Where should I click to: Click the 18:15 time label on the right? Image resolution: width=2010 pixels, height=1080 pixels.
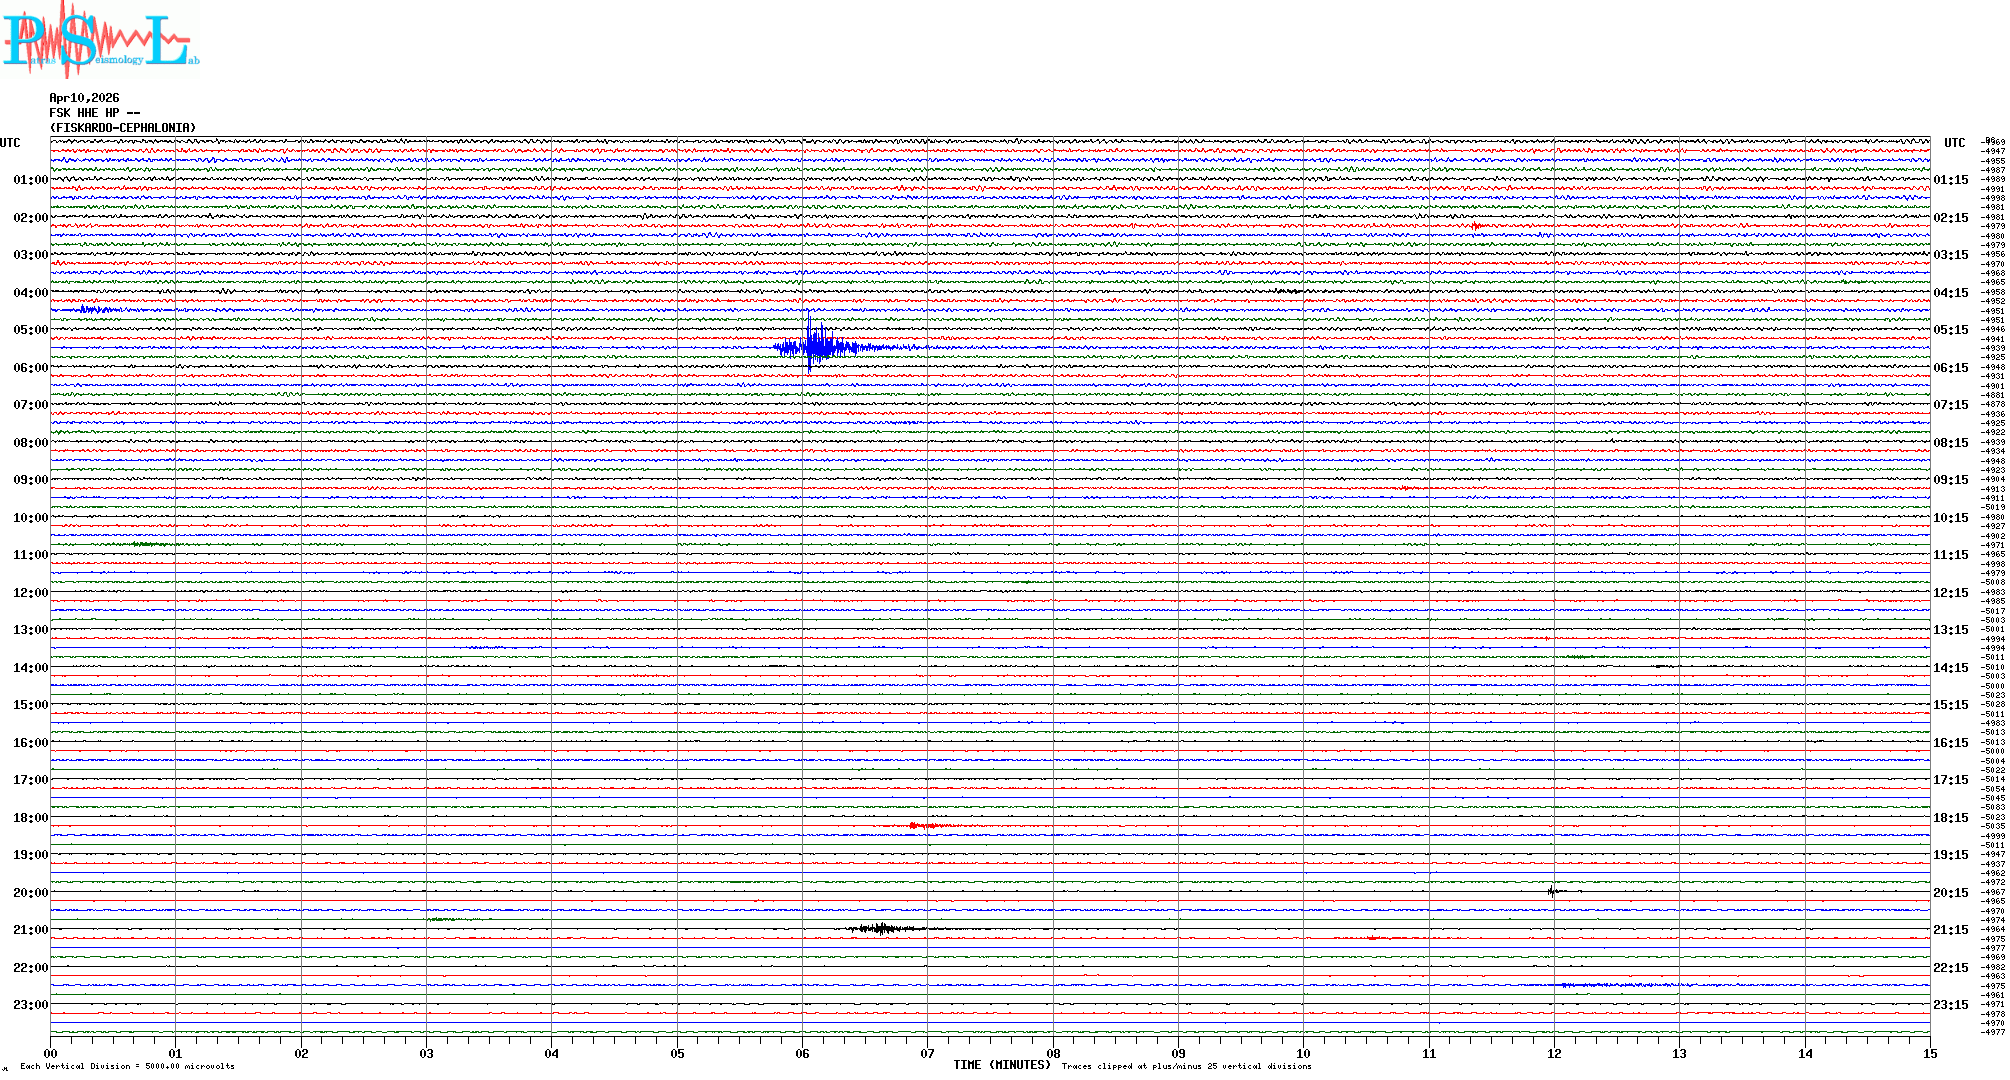pos(1950,818)
